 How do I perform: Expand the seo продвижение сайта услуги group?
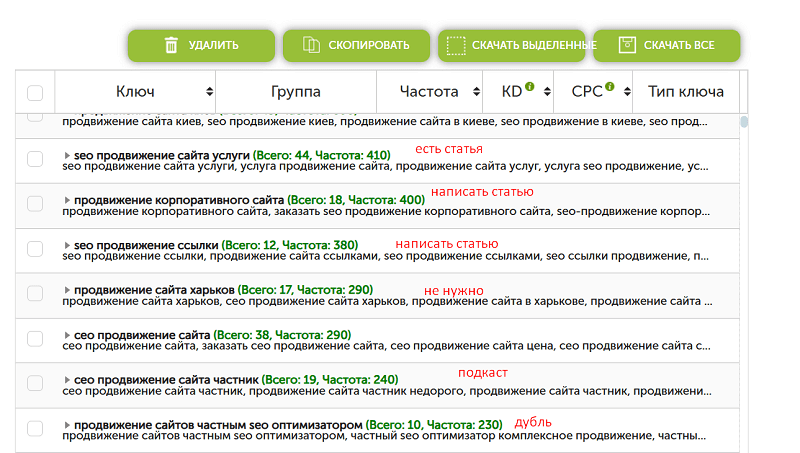pos(67,156)
